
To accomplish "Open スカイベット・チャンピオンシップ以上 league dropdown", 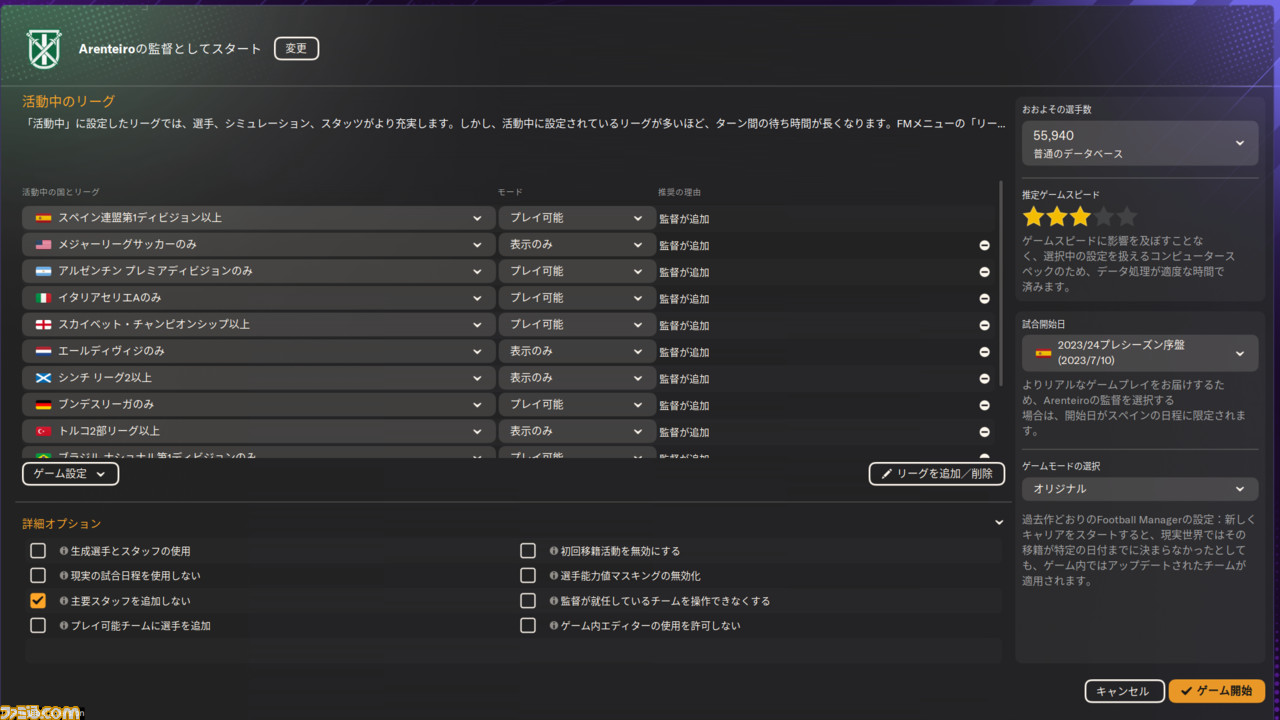I will 259,325.
